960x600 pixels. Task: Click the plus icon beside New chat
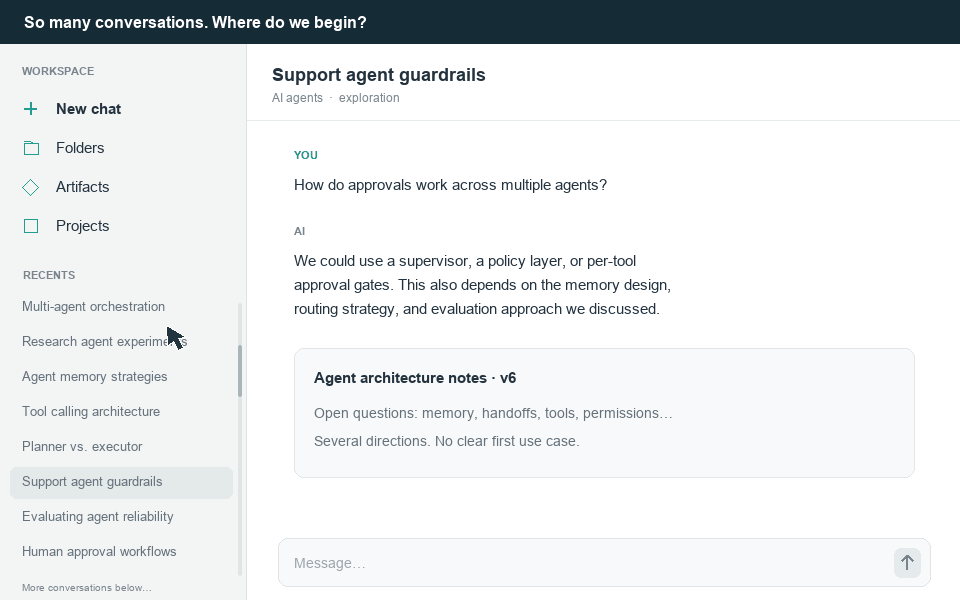point(31,109)
